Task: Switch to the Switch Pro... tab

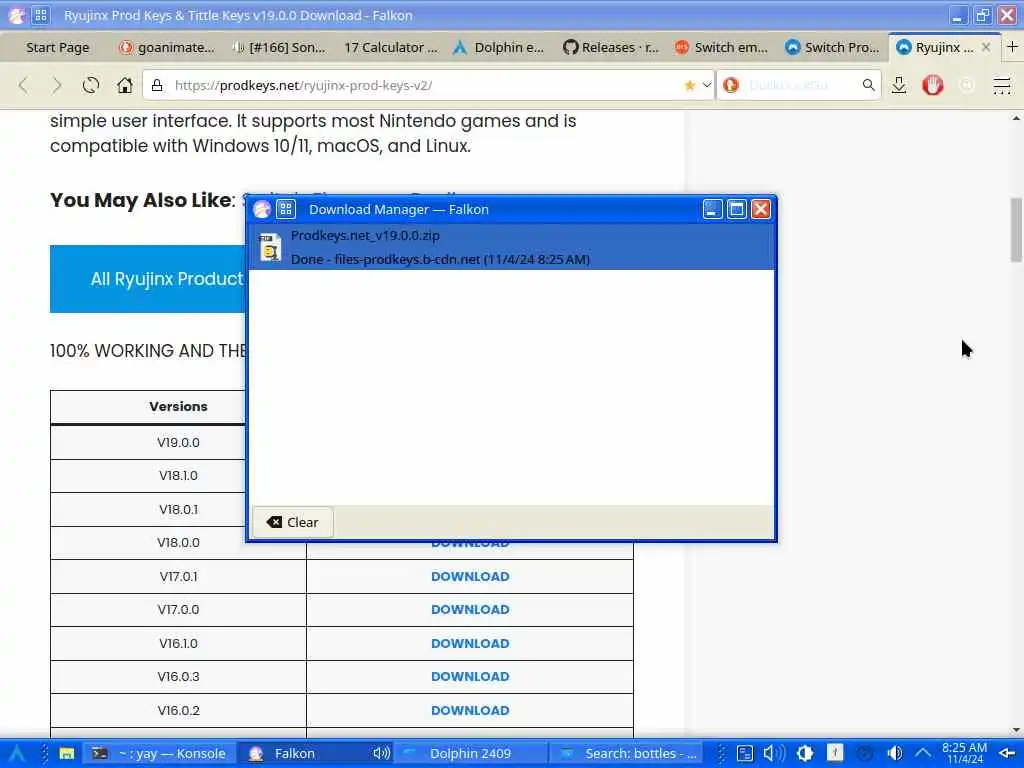Action: tap(833, 47)
